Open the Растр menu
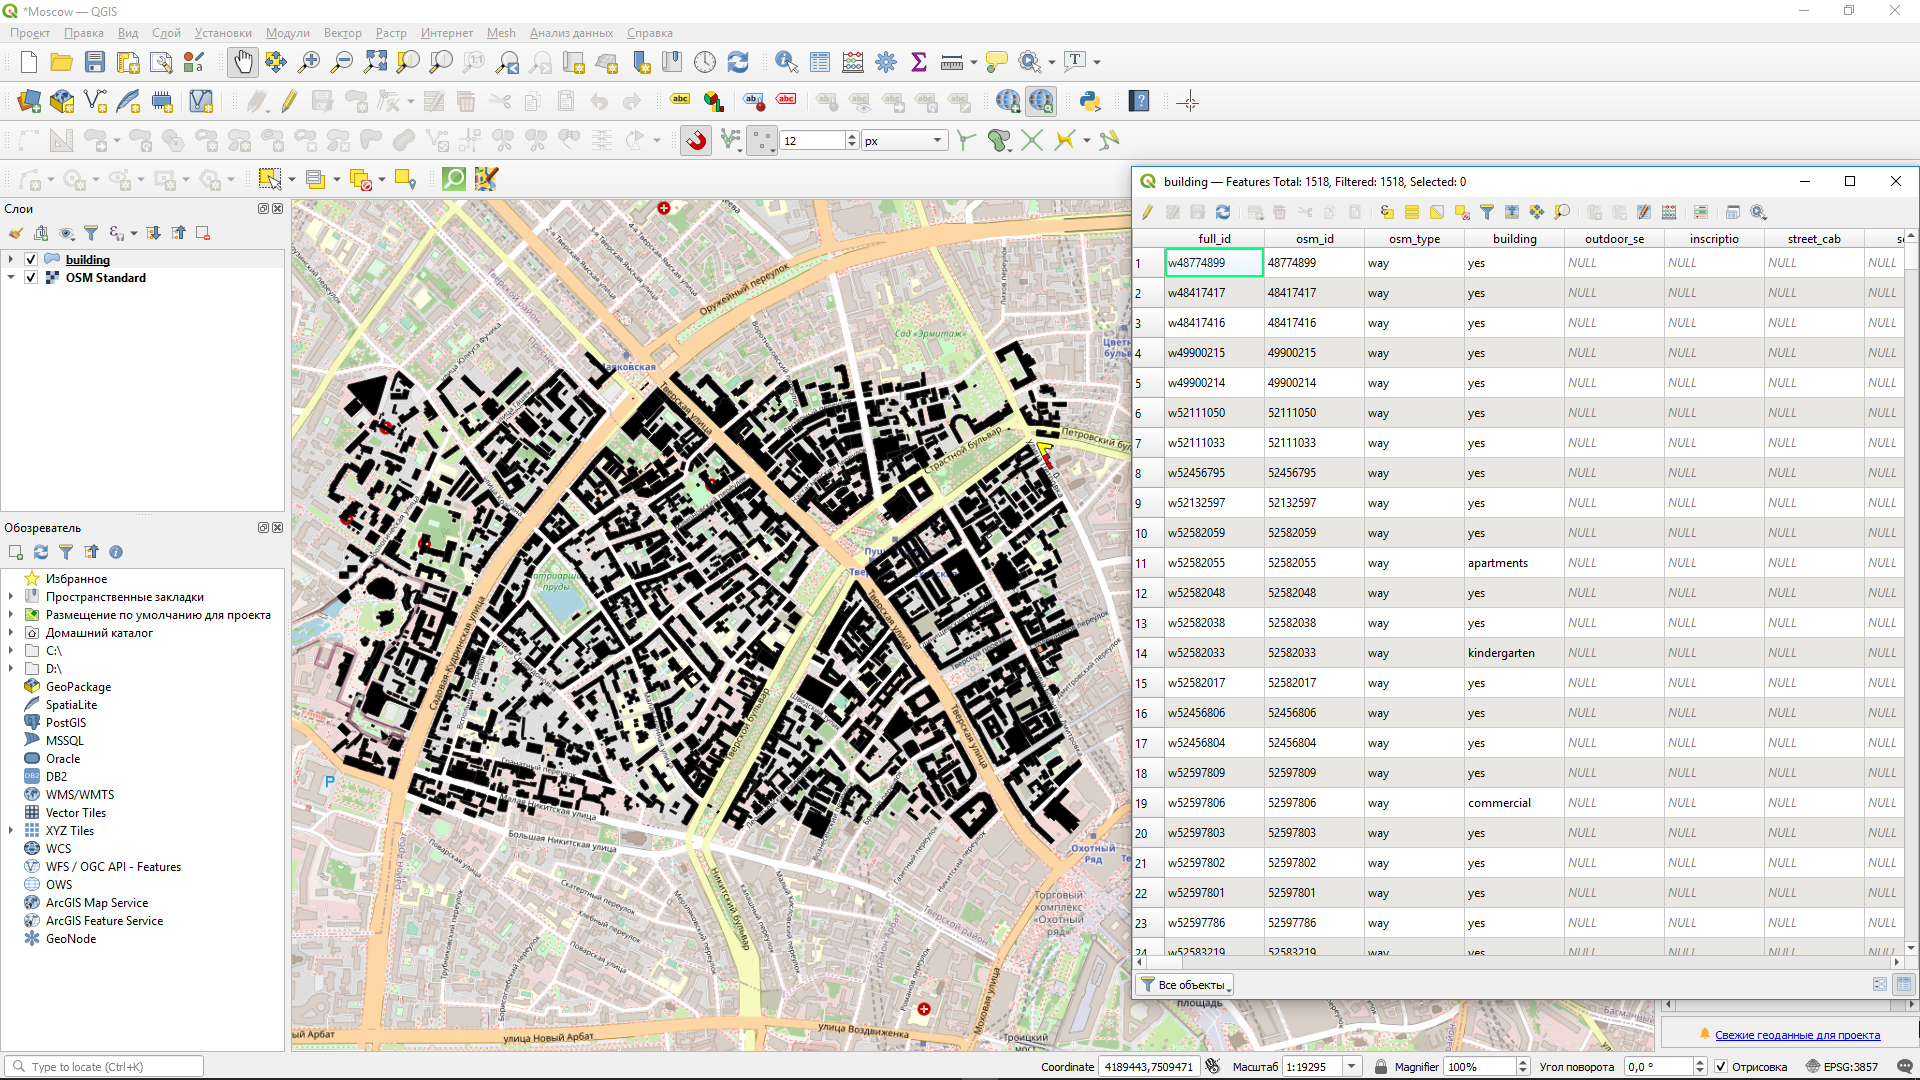 pos(391,33)
